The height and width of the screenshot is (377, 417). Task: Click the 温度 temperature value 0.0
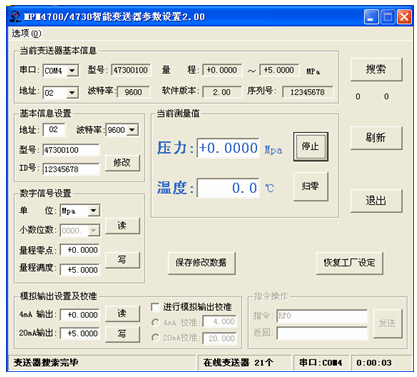(x=228, y=188)
